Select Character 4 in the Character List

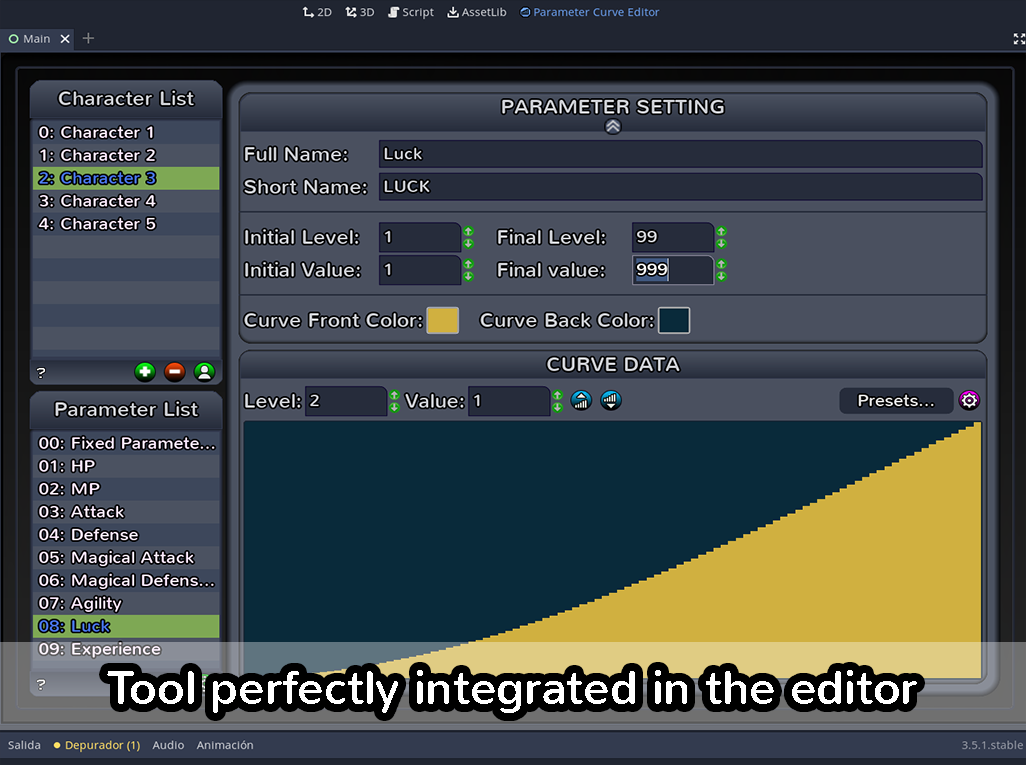(x=97, y=200)
